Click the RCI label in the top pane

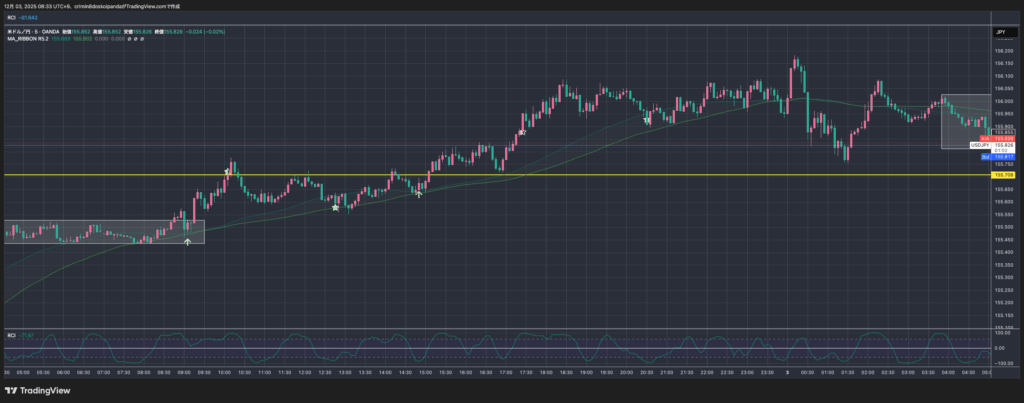point(11,18)
